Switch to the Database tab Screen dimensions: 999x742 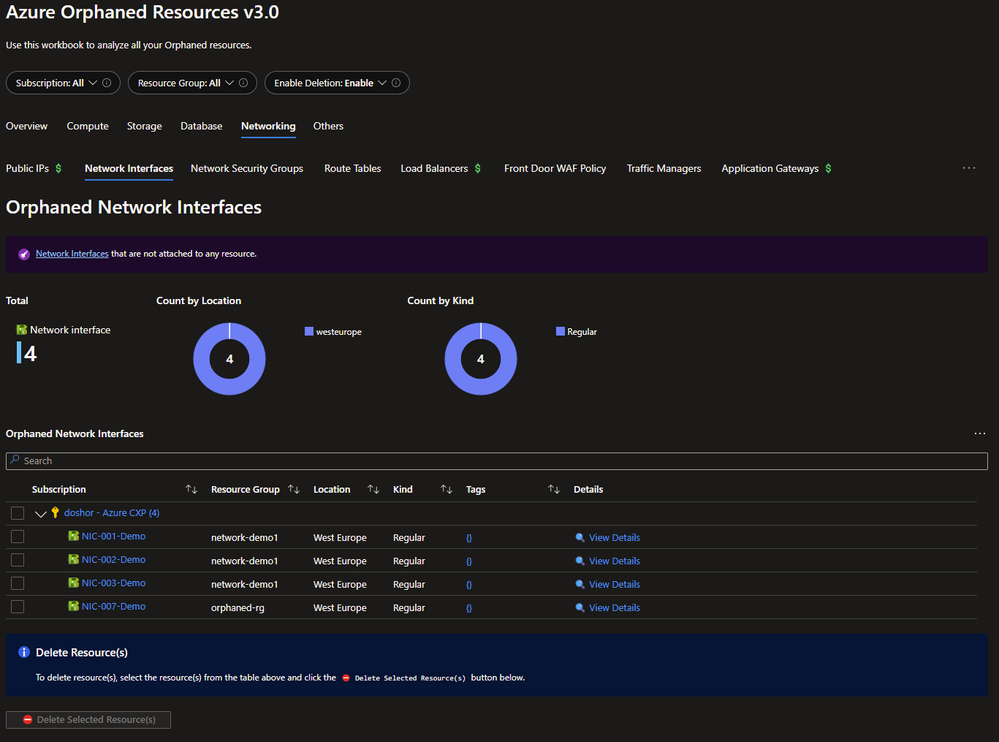tap(201, 126)
